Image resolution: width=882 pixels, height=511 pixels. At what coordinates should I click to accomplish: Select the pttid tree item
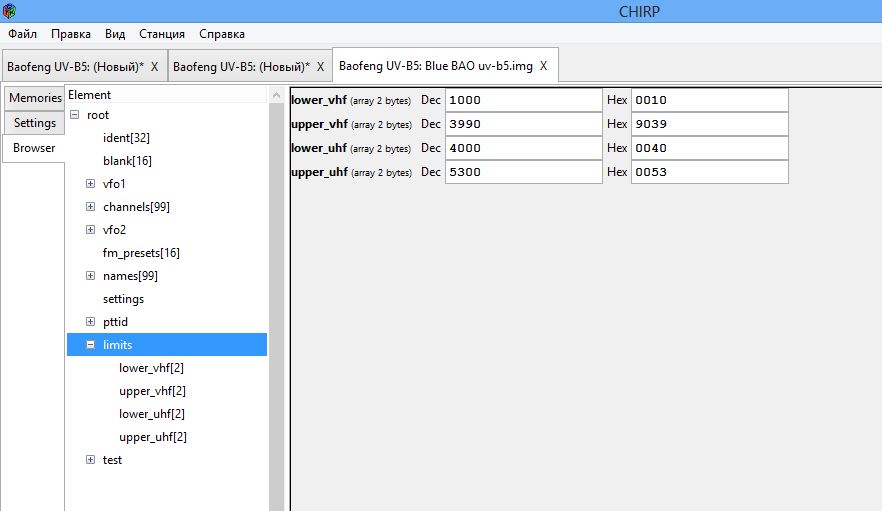[x=115, y=322]
